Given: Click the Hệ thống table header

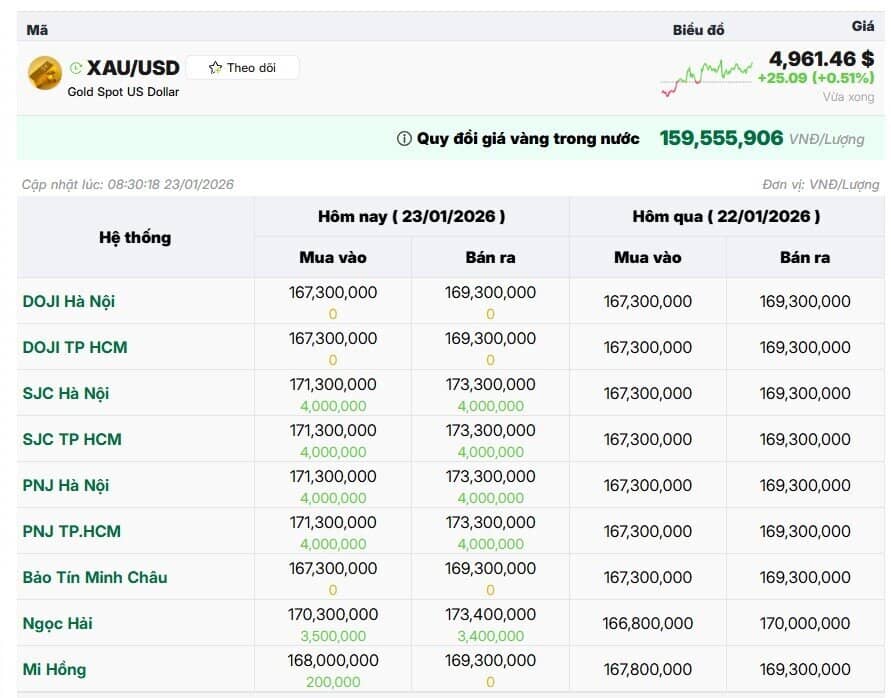Looking at the screenshot, I should [x=135, y=238].
